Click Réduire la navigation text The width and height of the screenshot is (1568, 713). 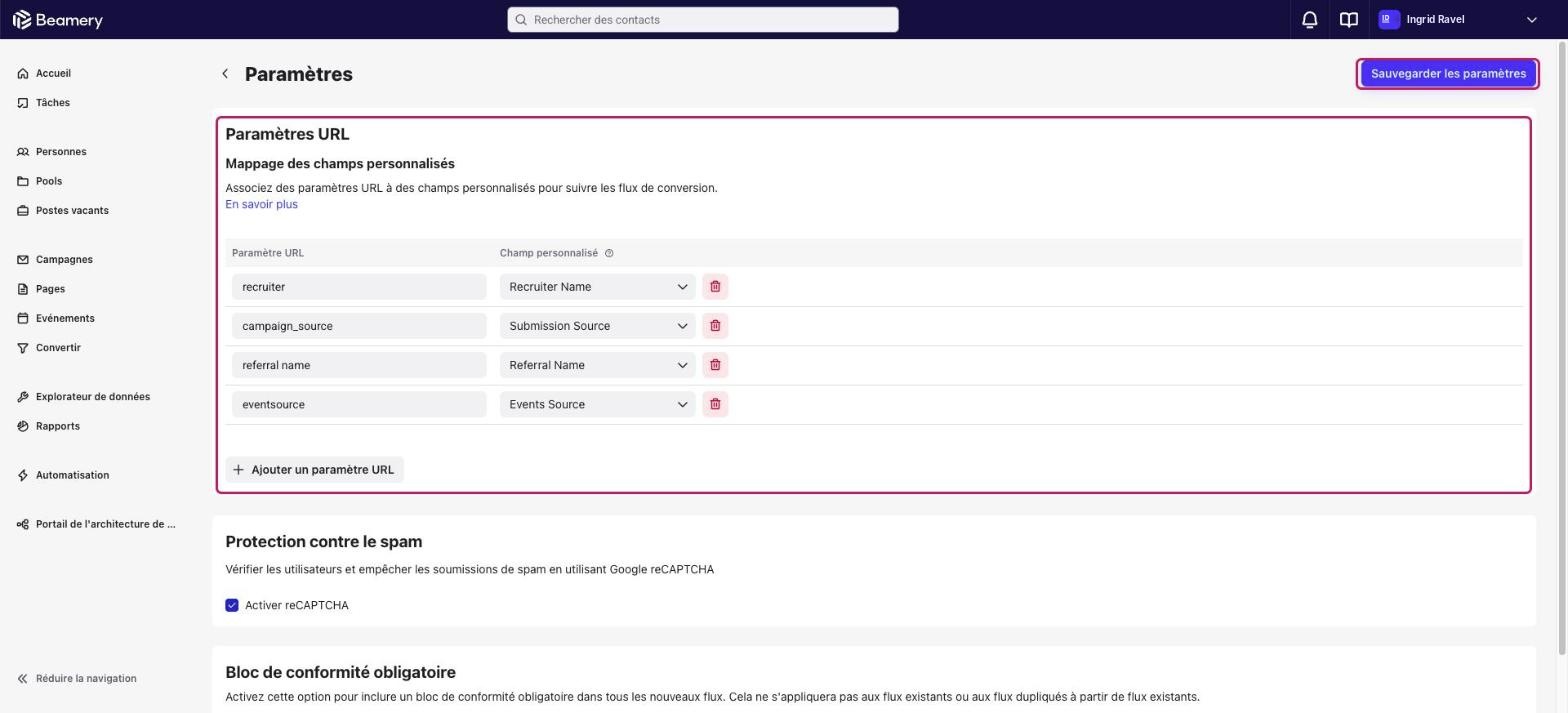click(x=86, y=679)
